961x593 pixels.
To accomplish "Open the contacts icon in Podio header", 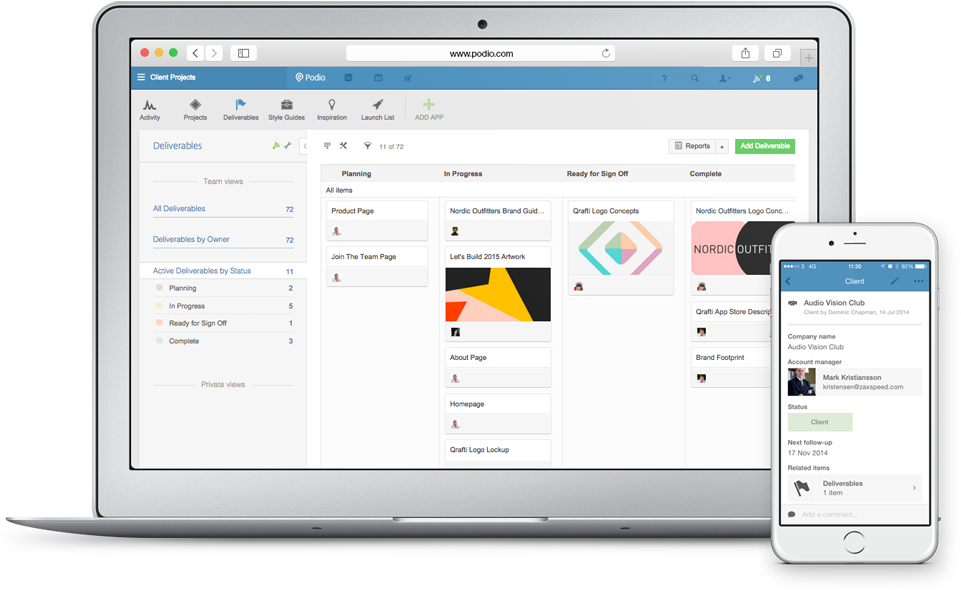I will click(348, 78).
